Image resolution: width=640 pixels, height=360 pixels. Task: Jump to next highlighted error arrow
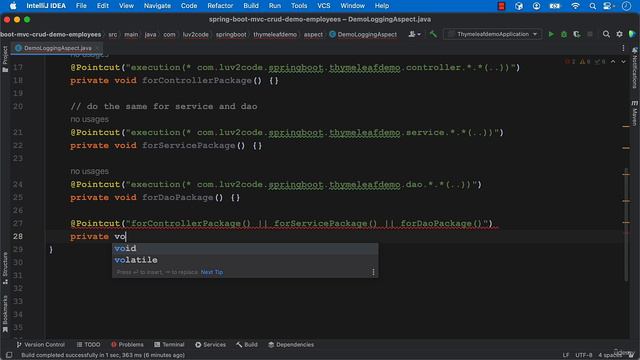point(623,62)
